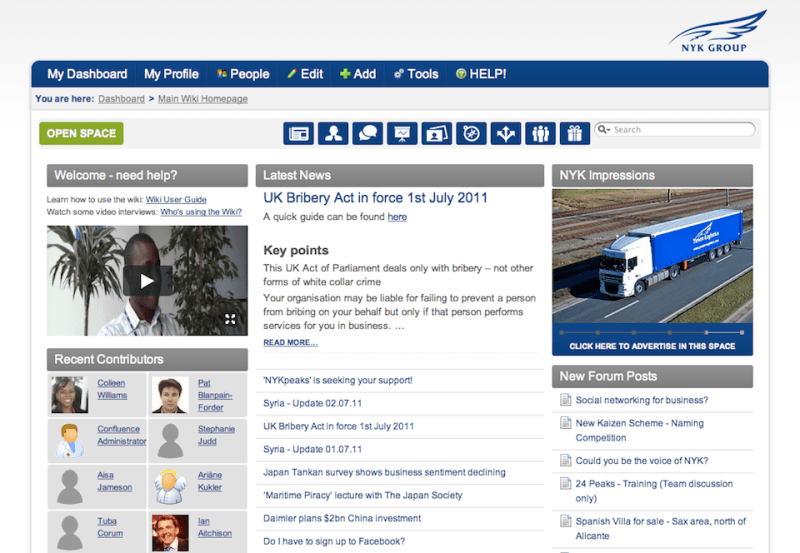Play the welcome interview video

point(147,281)
